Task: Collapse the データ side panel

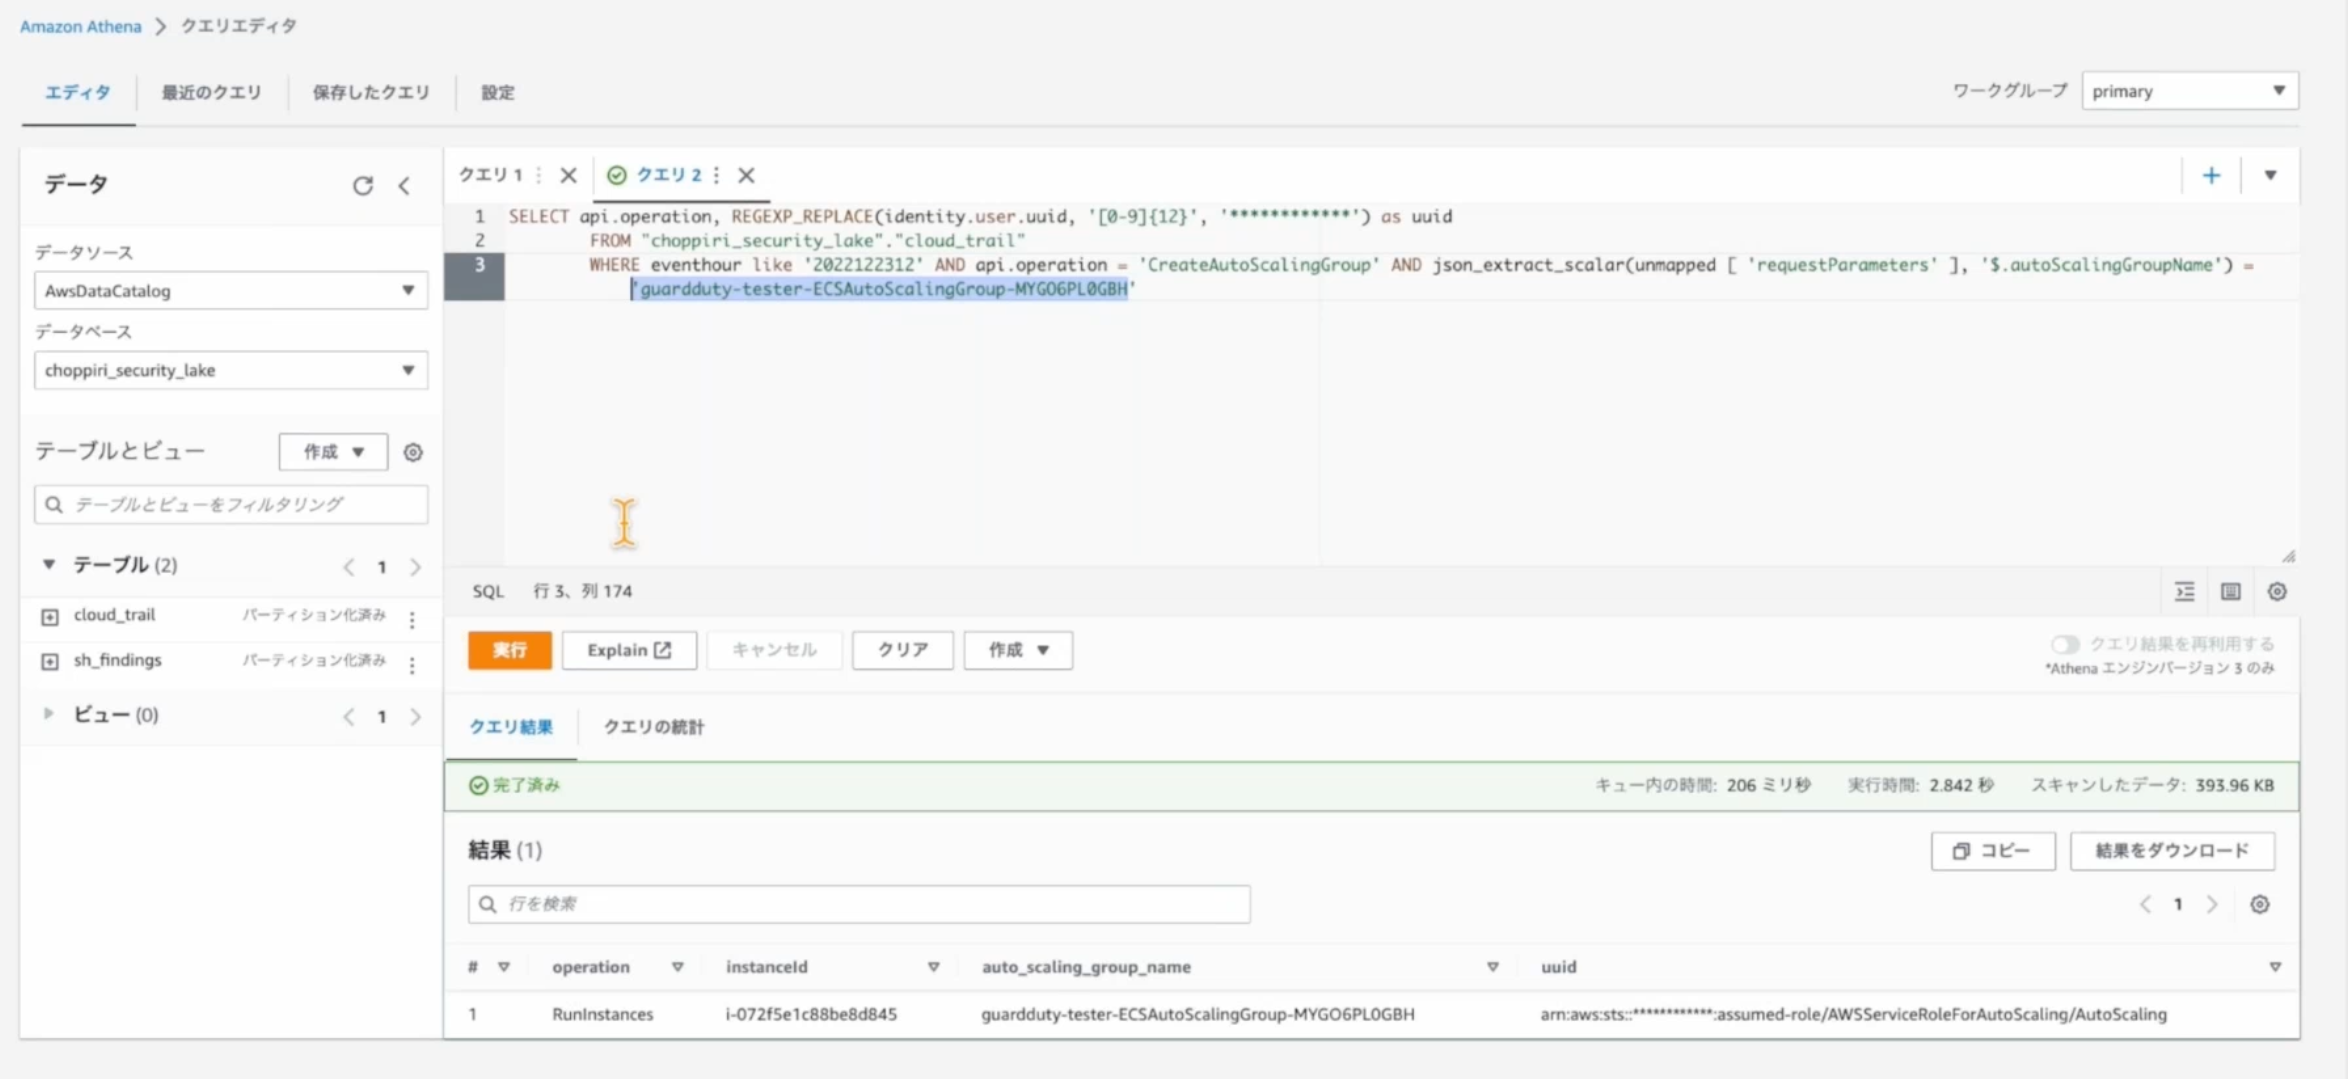Action: 404,185
